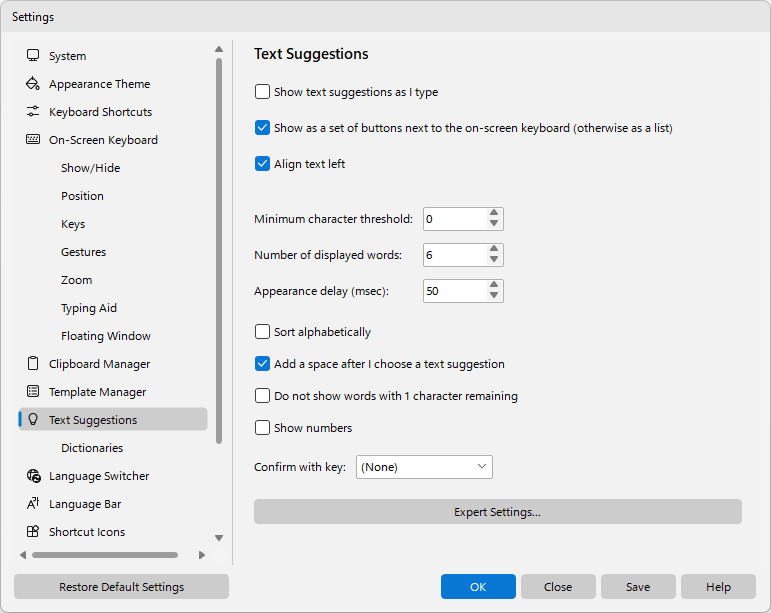
Task: Click sidebar horizontal scroll left arrow
Action: pos(23,555)
